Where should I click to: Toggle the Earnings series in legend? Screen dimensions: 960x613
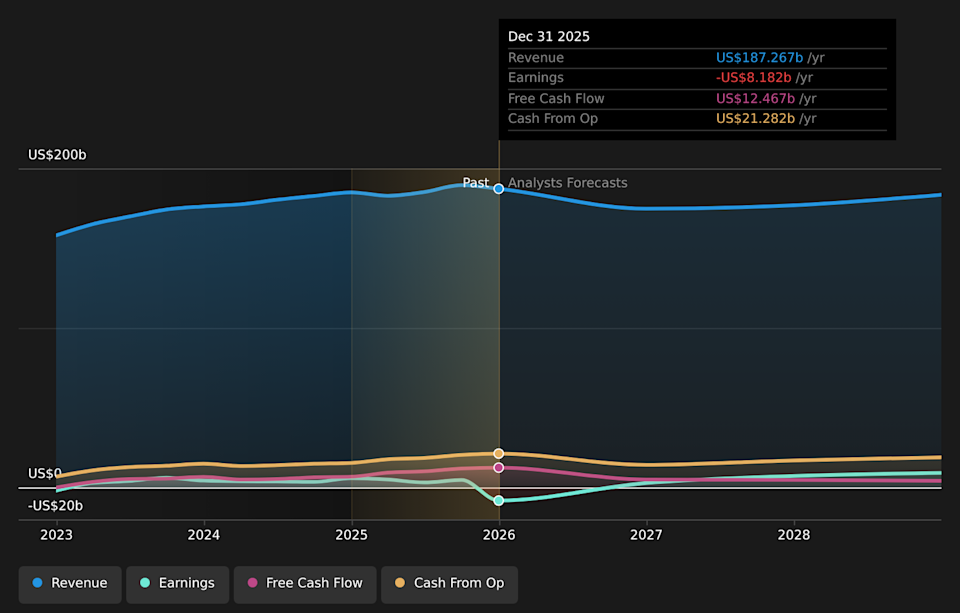[176, 584]
